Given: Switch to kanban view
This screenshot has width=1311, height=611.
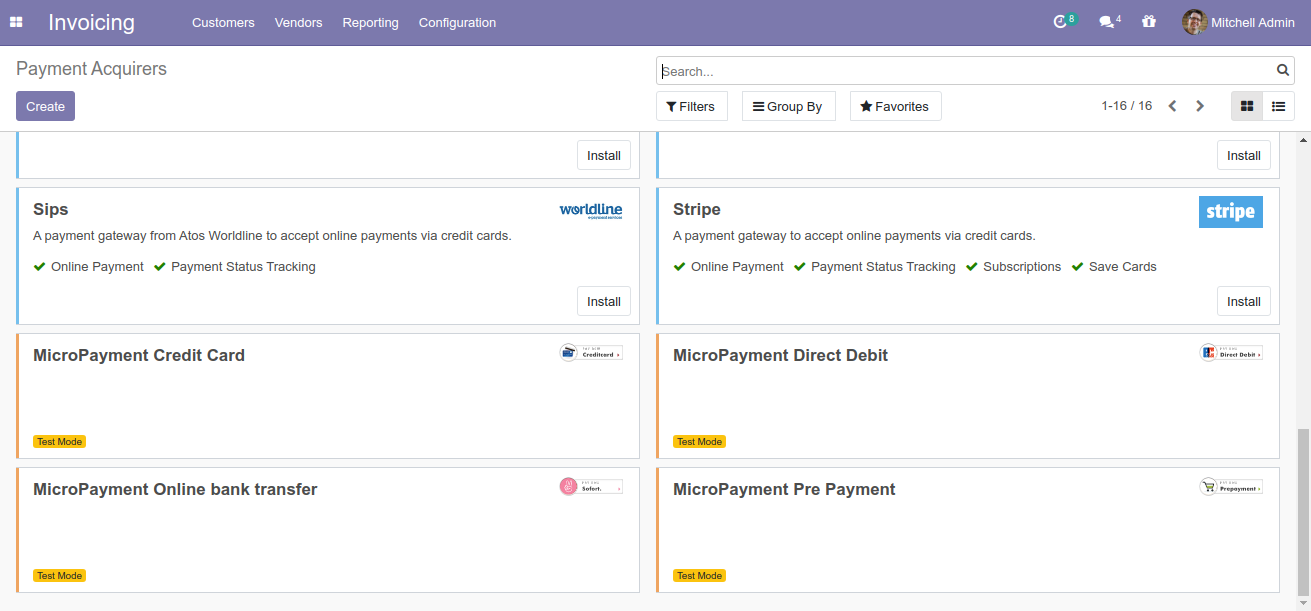Looking at the screenshot, I should coord(1247,106).
